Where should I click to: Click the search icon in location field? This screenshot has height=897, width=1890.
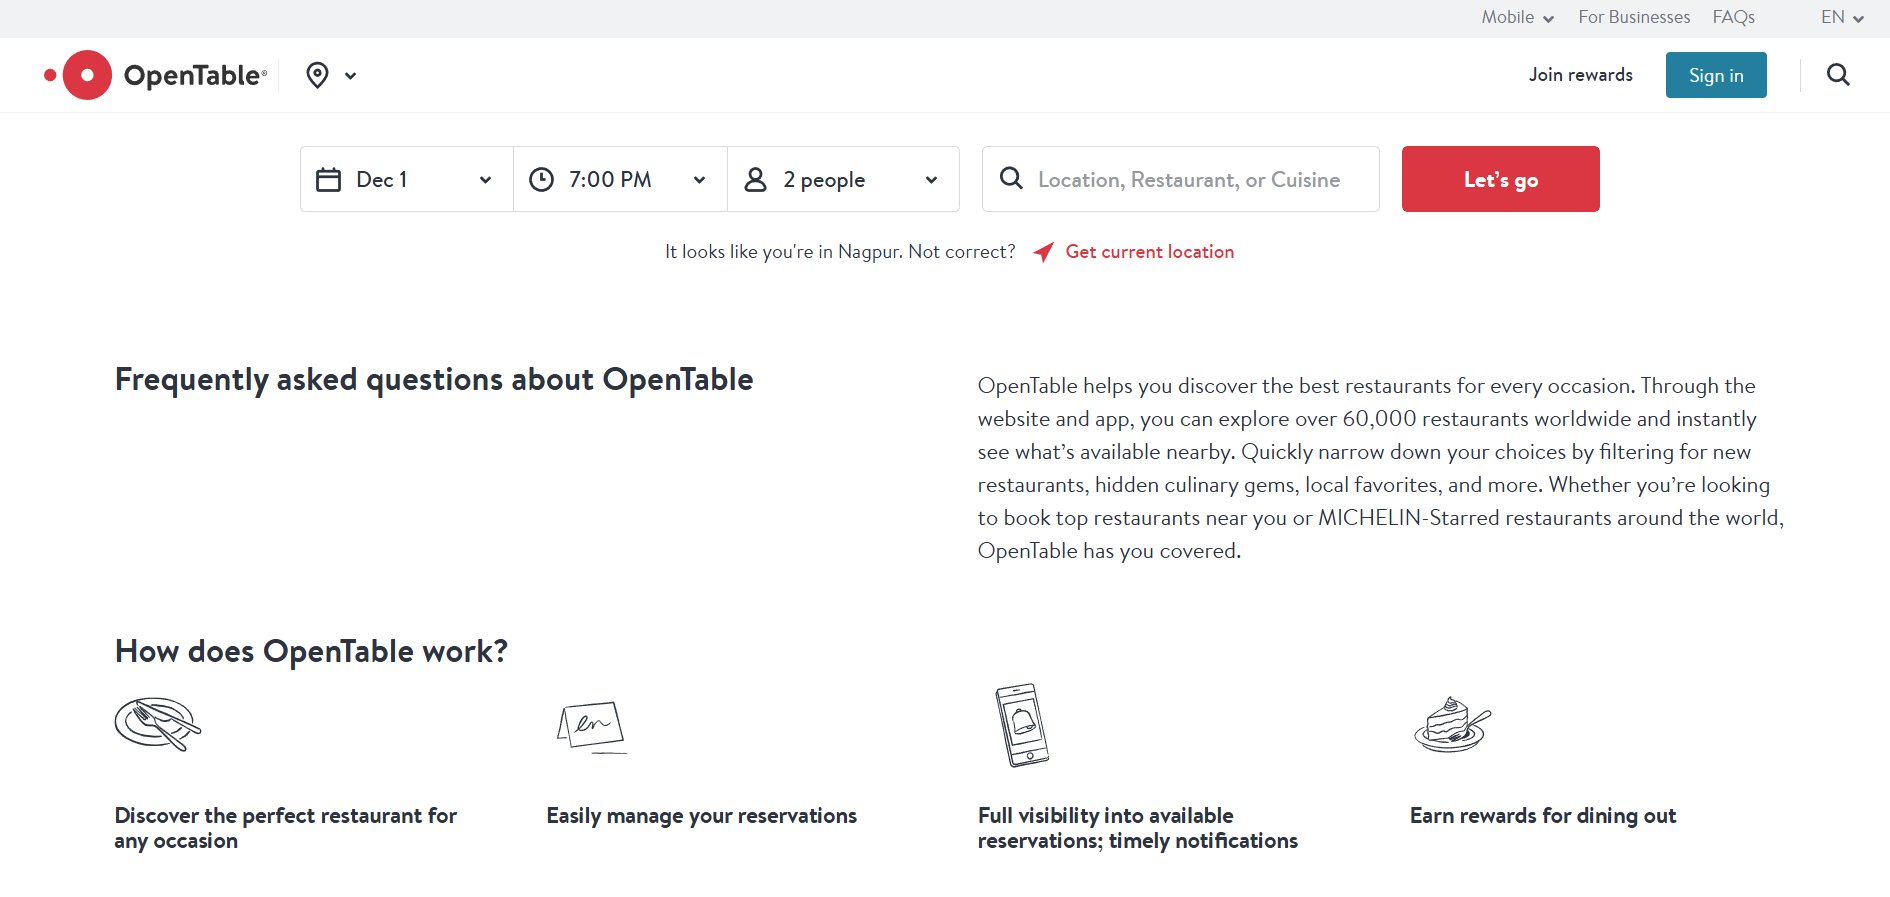click(x=1011, y=178)
